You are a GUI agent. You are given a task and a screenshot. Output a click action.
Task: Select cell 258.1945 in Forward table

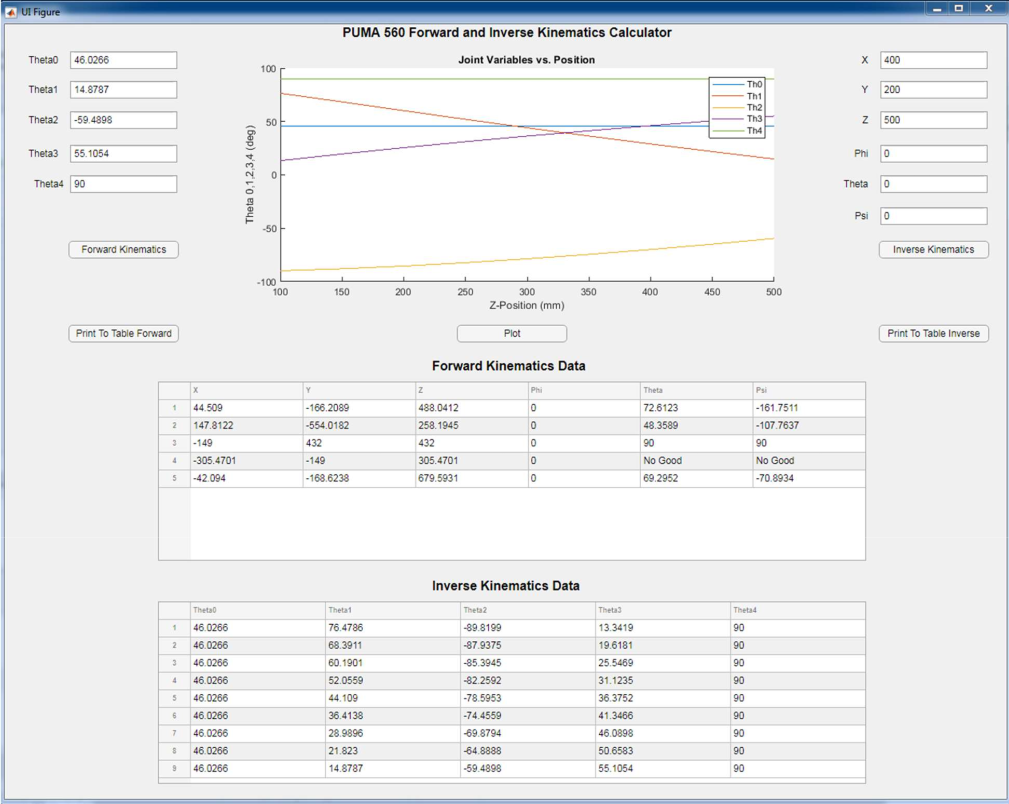tap(472, 425)
